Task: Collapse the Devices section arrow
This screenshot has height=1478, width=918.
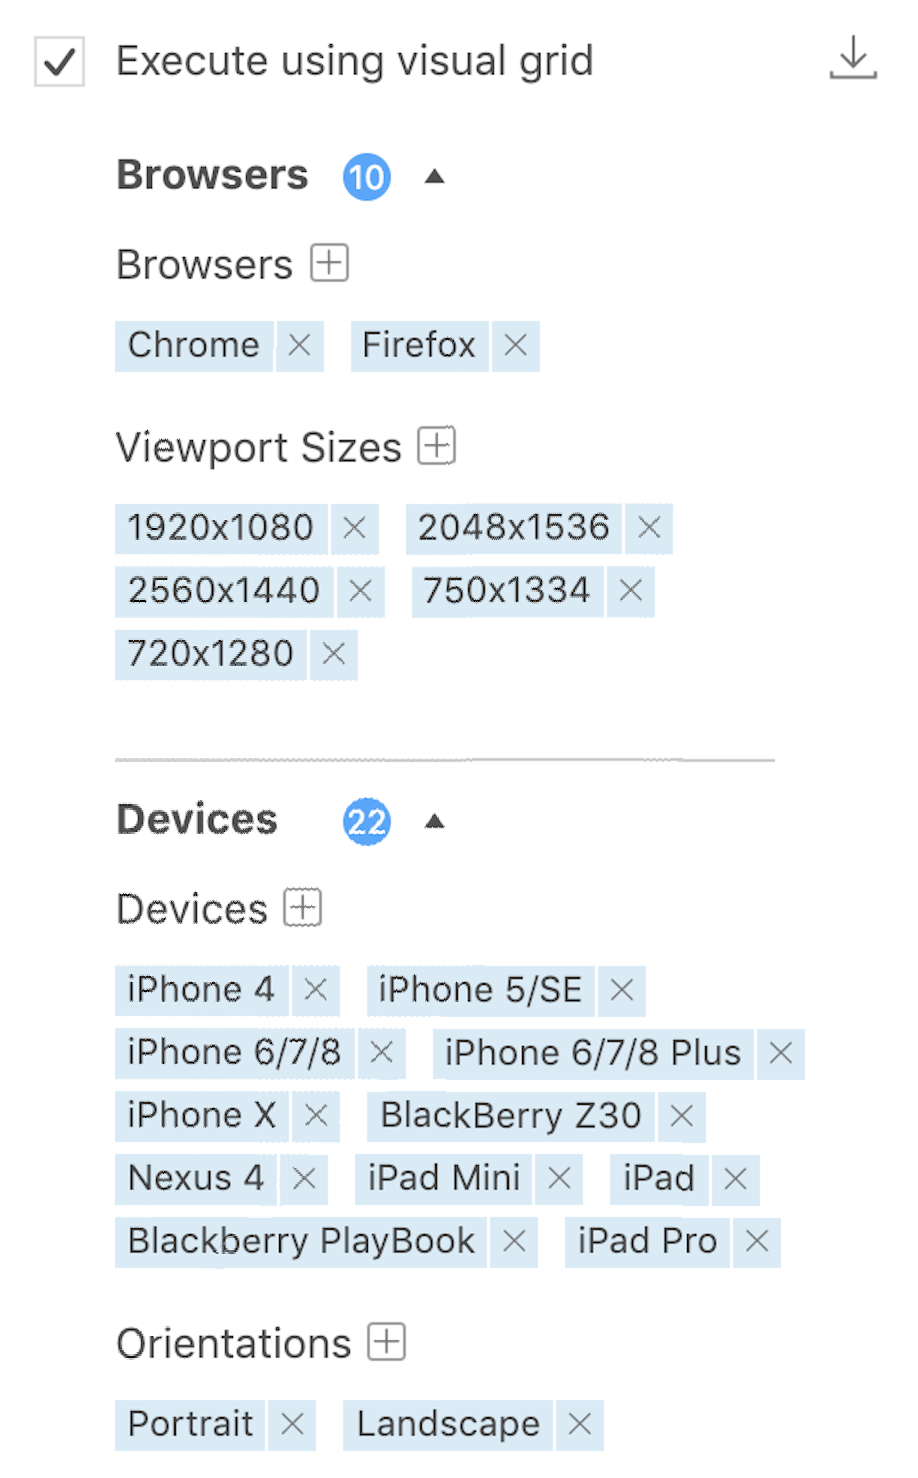Action: (x=434, y=822)
